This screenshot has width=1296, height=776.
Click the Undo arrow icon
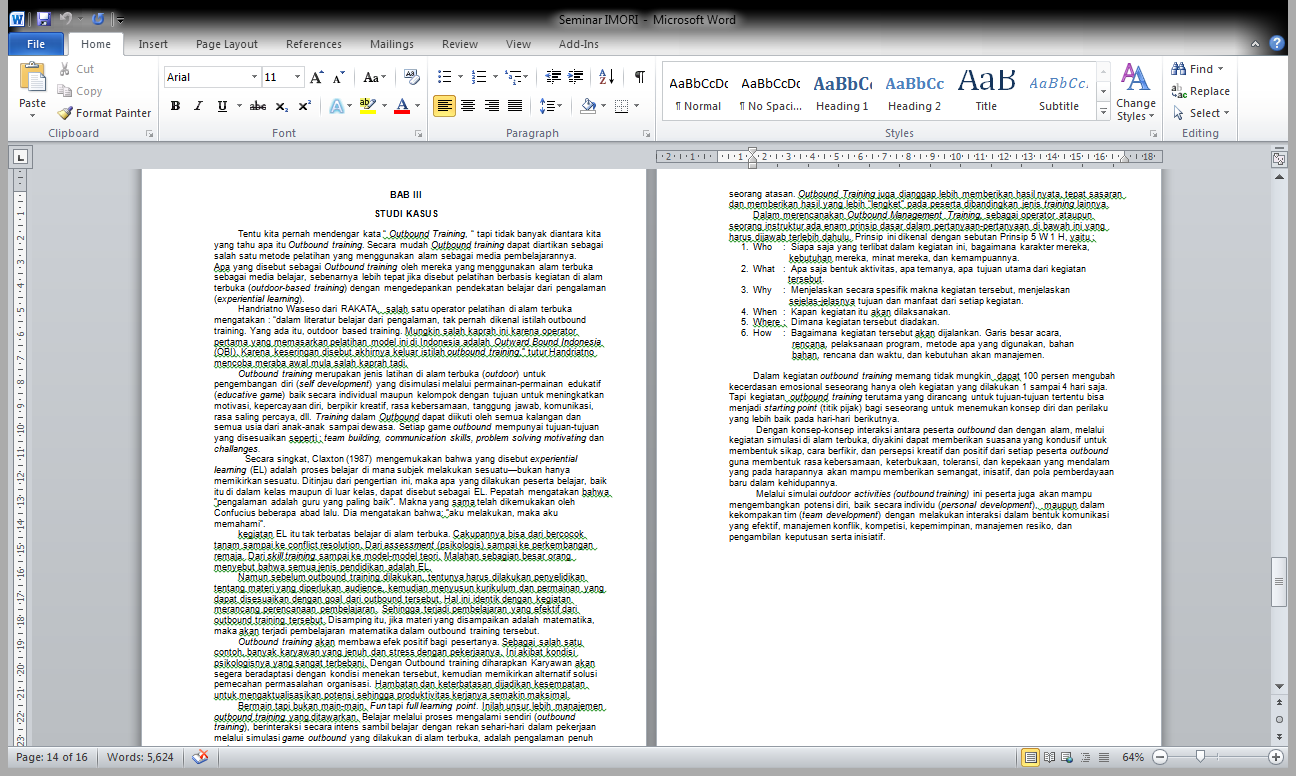66,19
